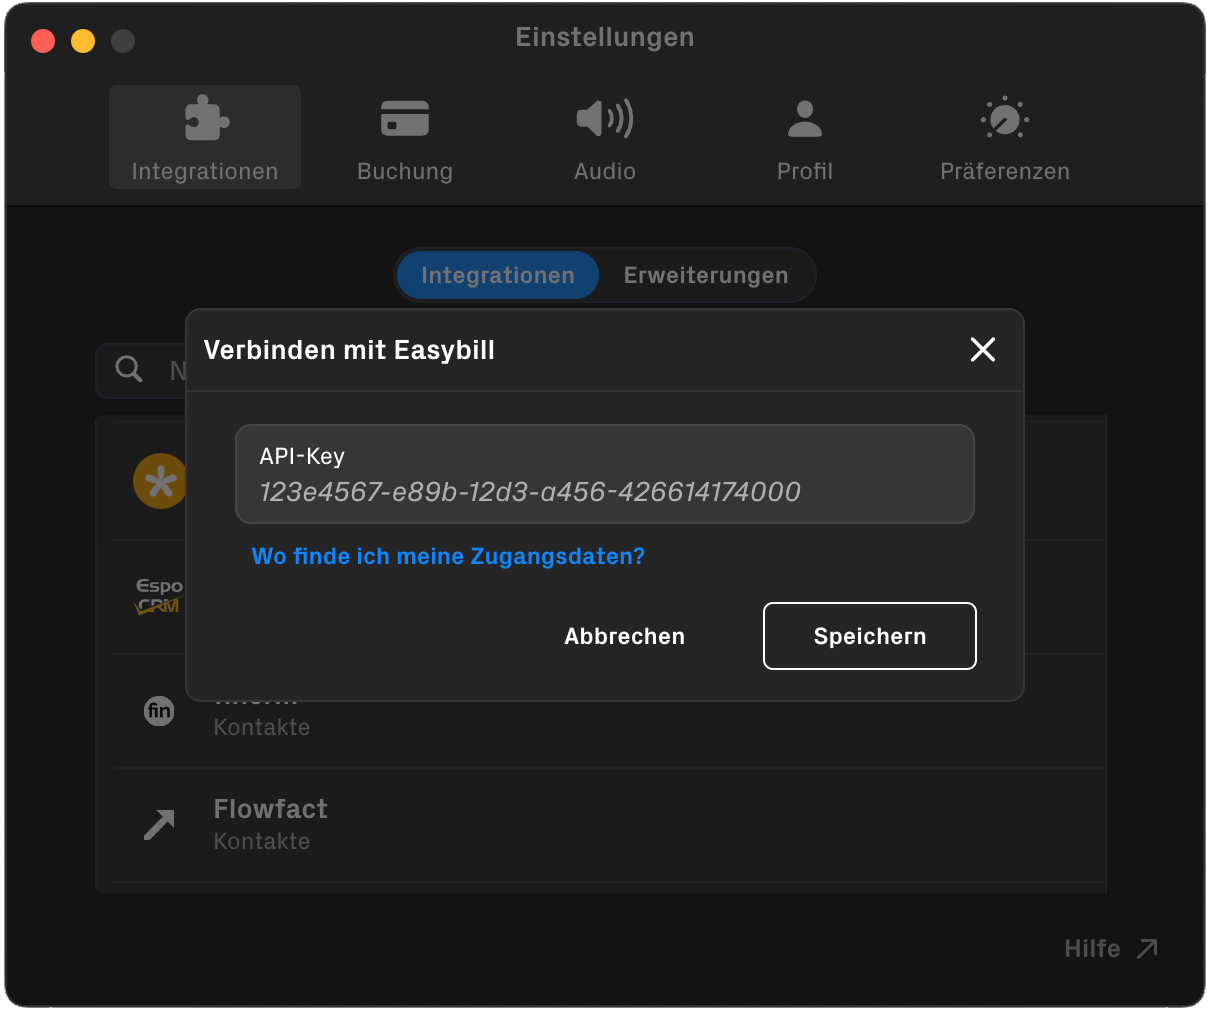Minimize the Einstellungen window
Image resolution: width=1209 pixels, height=1010 pixels.
coord(83,41)
